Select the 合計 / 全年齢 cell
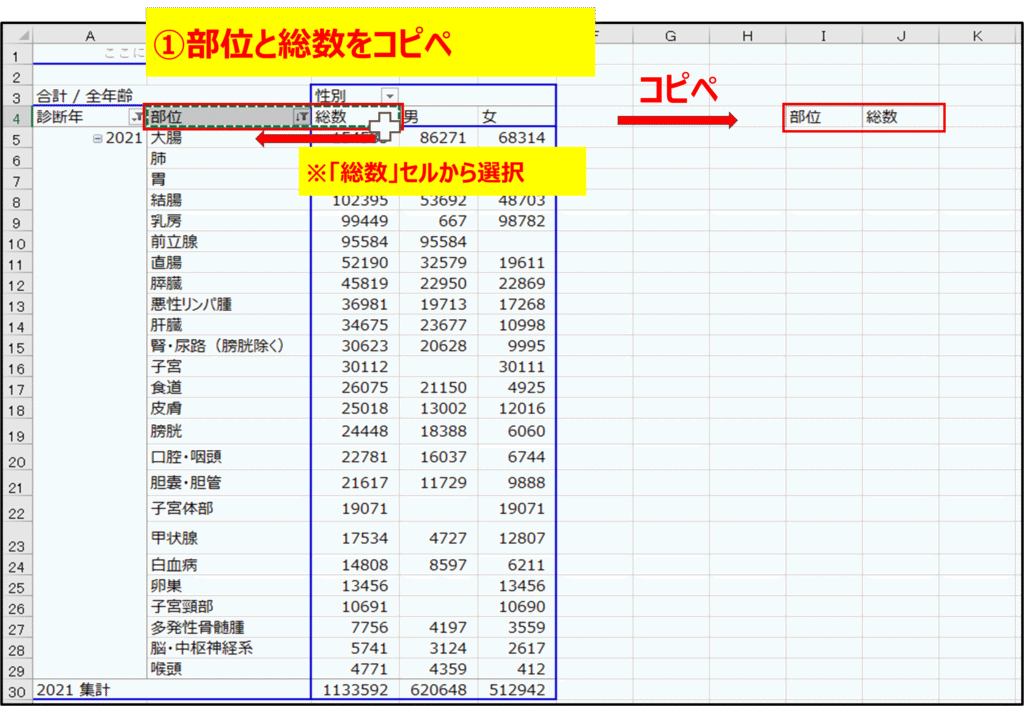This screenshot has width=1024, height=706. click(x=89, y=96)
